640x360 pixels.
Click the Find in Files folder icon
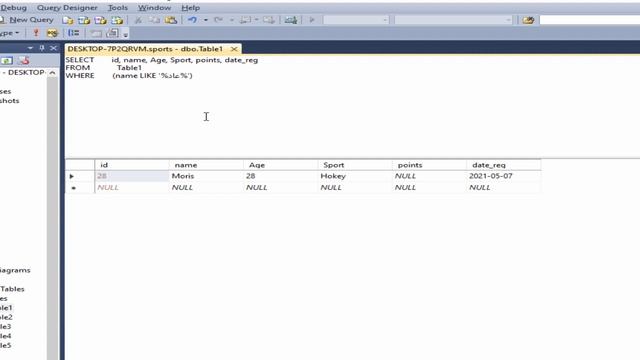click(528, 20)
